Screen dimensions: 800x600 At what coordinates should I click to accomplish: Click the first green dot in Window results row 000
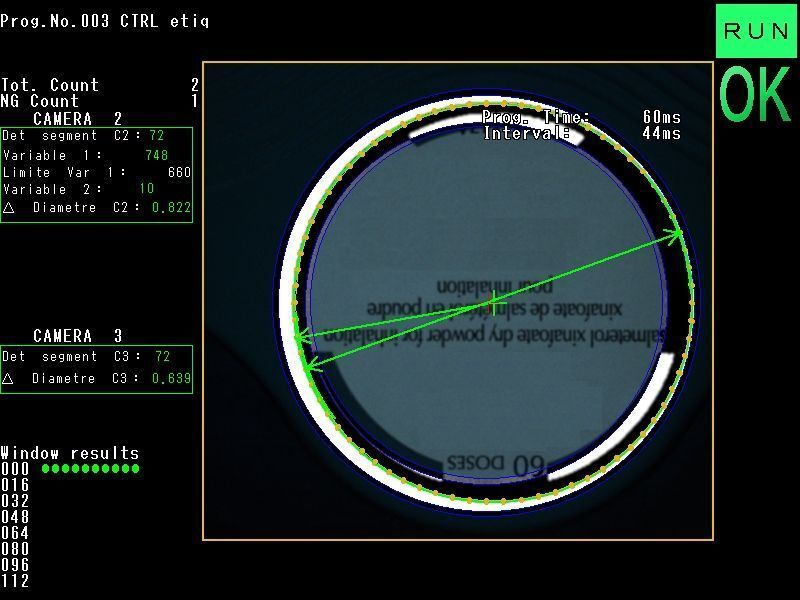(46, 468)
